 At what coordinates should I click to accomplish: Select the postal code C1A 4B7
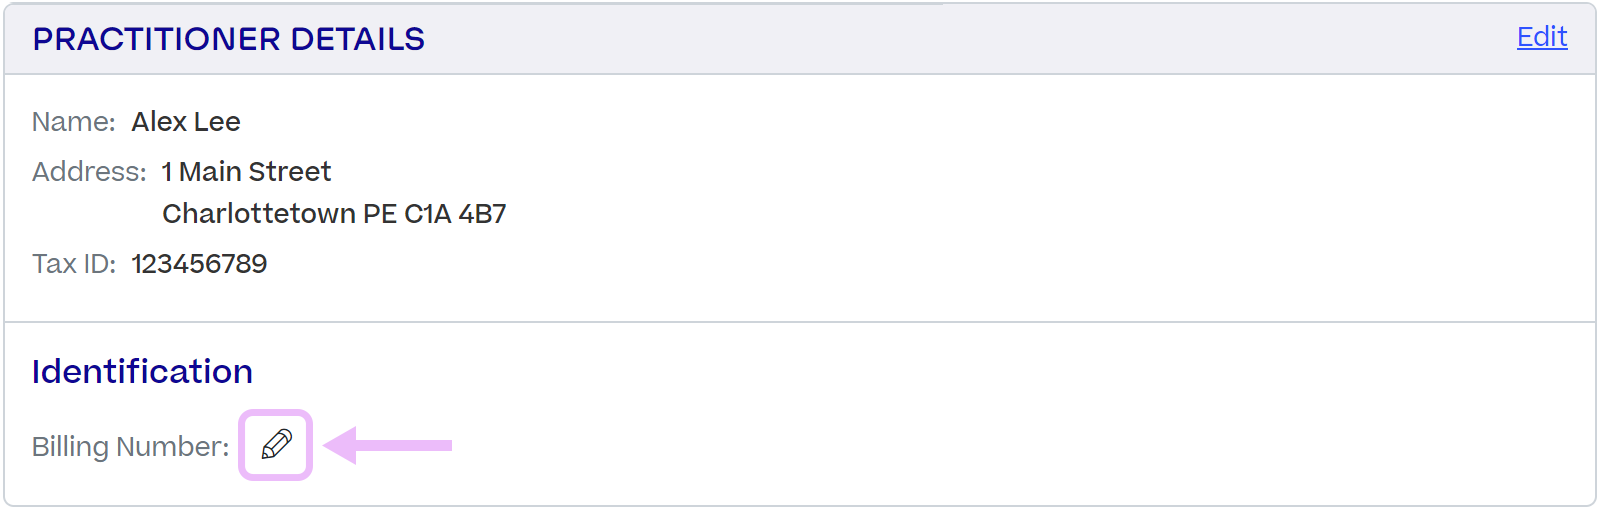[455, 214]
